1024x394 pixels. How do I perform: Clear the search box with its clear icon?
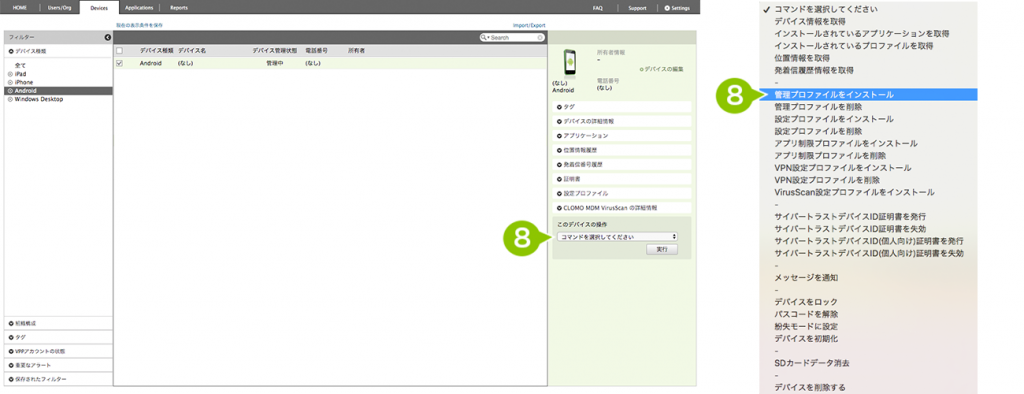[x=541, y=38]
